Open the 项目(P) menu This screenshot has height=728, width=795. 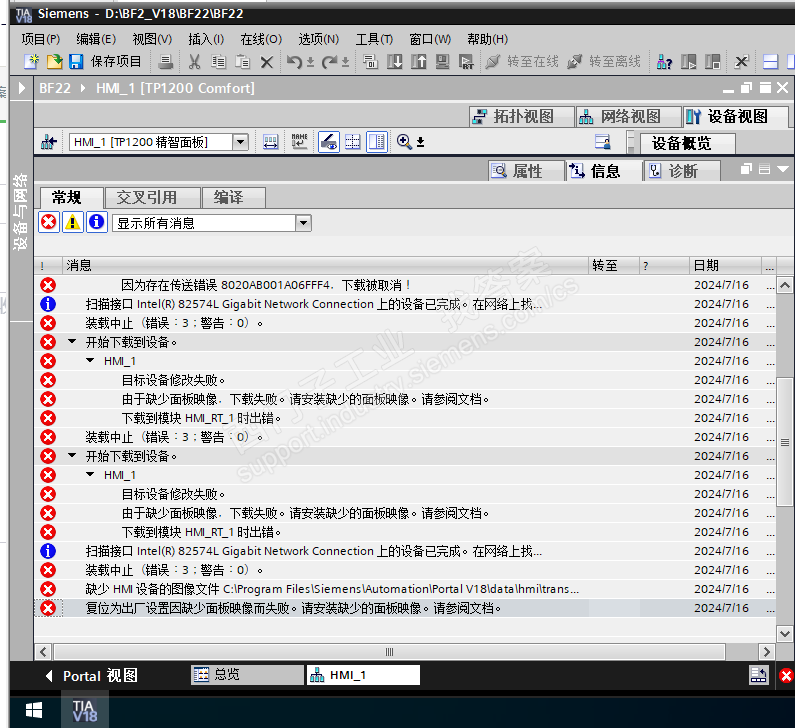pyautogui.click(x=41, y=39)
